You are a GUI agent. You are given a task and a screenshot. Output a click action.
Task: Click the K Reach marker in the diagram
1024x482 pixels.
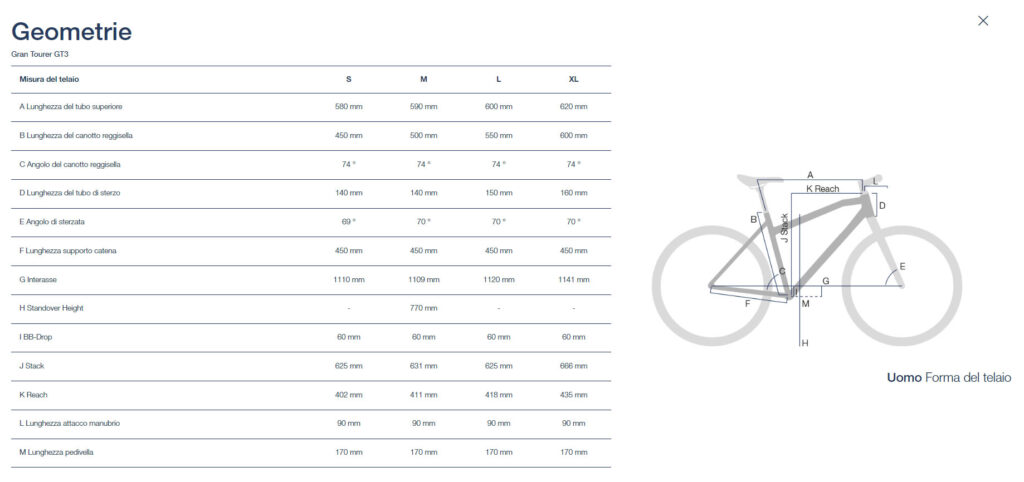click(822, 189)
